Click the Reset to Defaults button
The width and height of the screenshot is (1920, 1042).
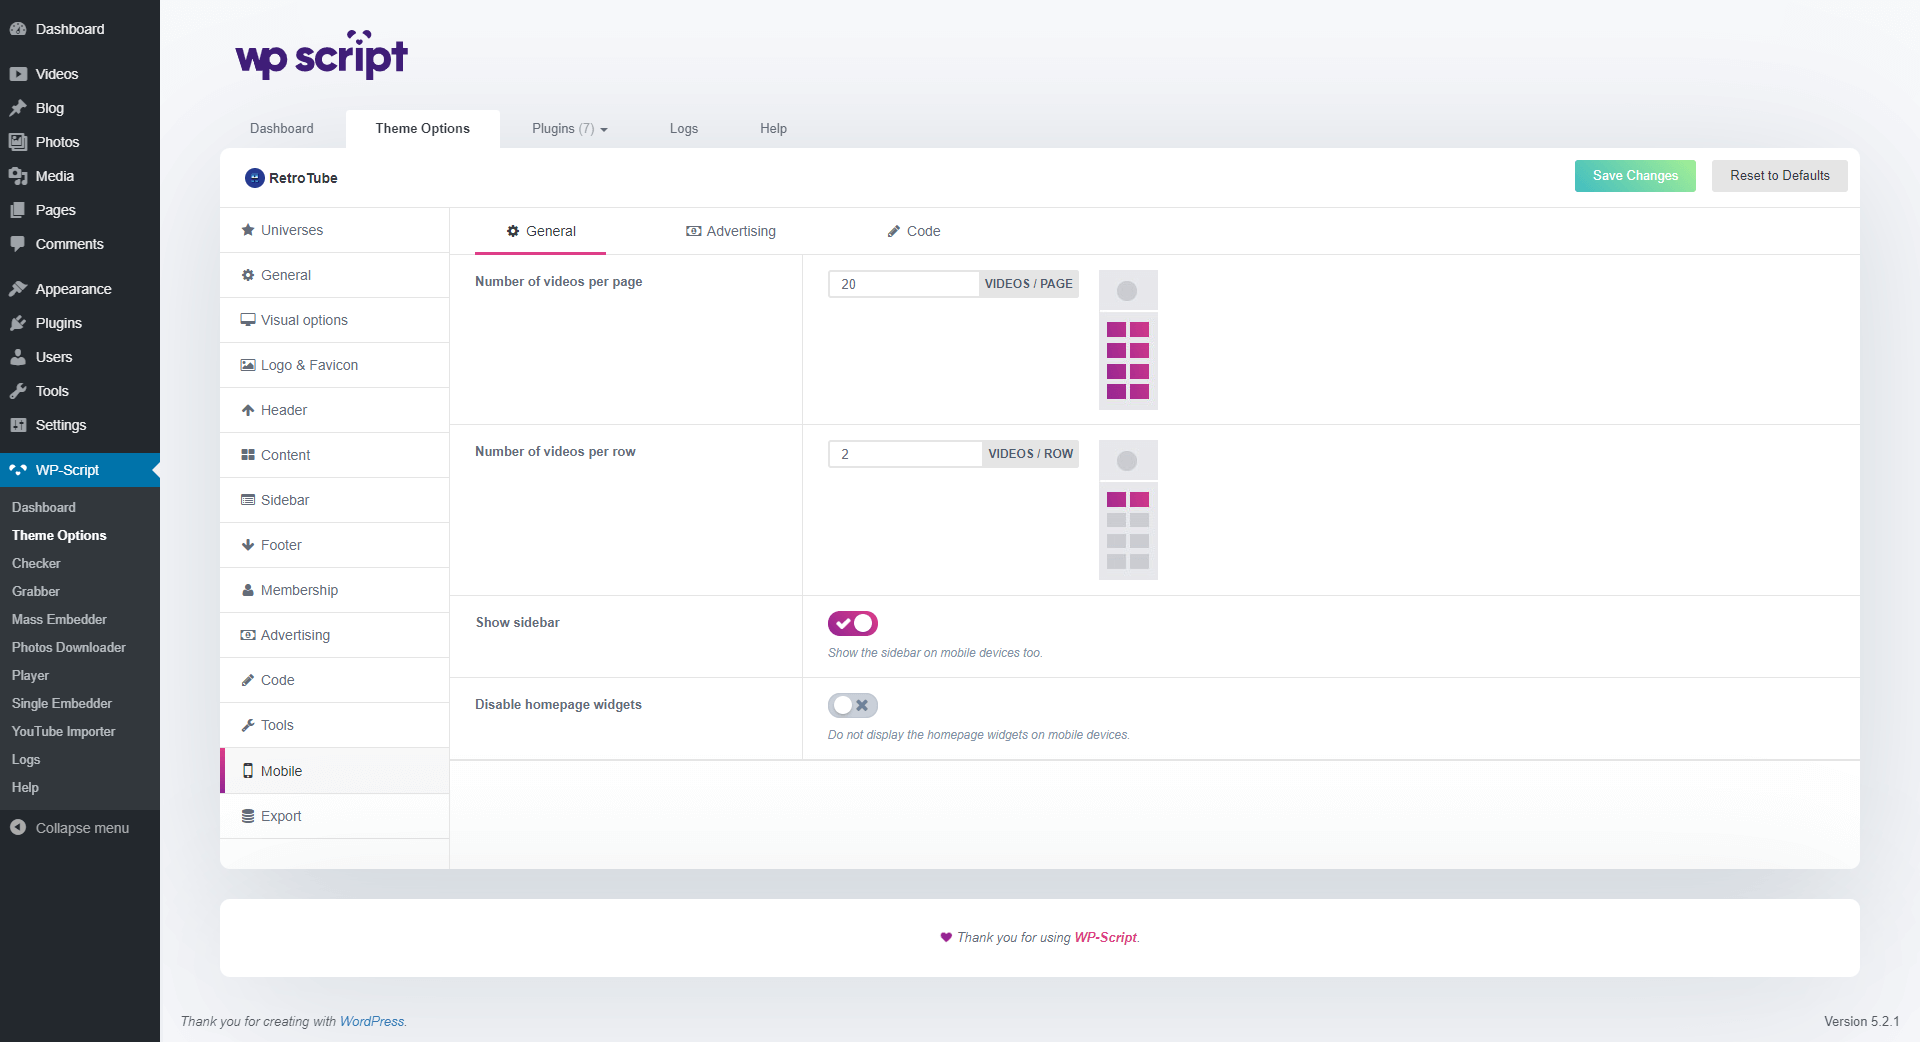pyautogui.click(x=1780, y=176)
